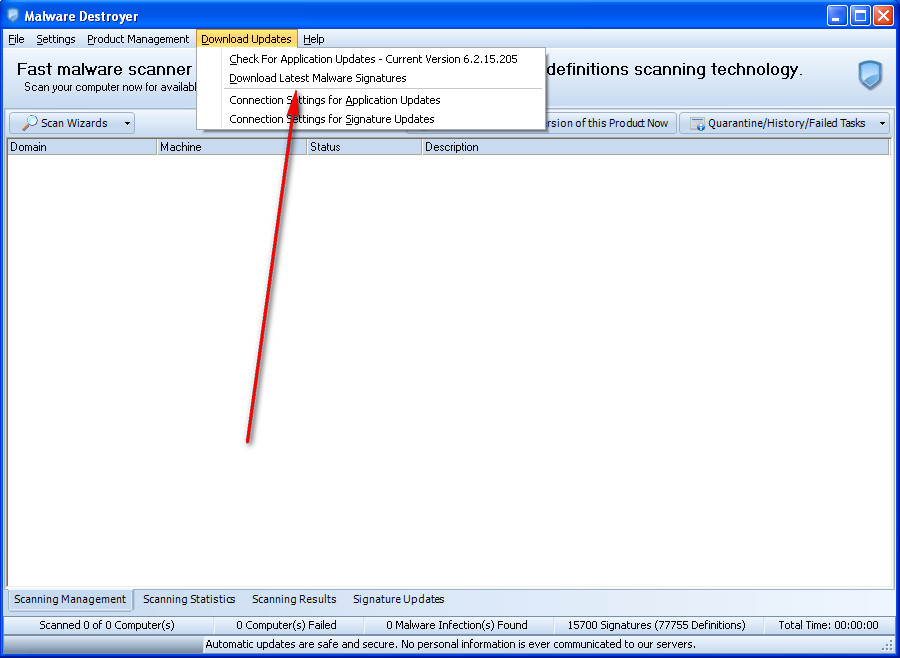Switch to the Signature Updates tab
The height and width of the screenshot is (658, 900).
coord(398,599)
